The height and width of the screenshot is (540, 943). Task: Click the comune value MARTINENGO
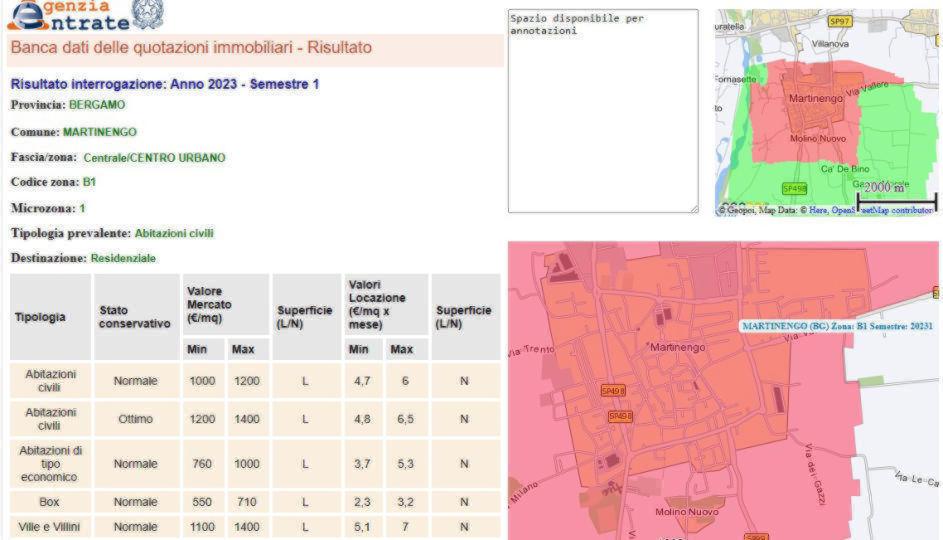(x=100, y=132)
